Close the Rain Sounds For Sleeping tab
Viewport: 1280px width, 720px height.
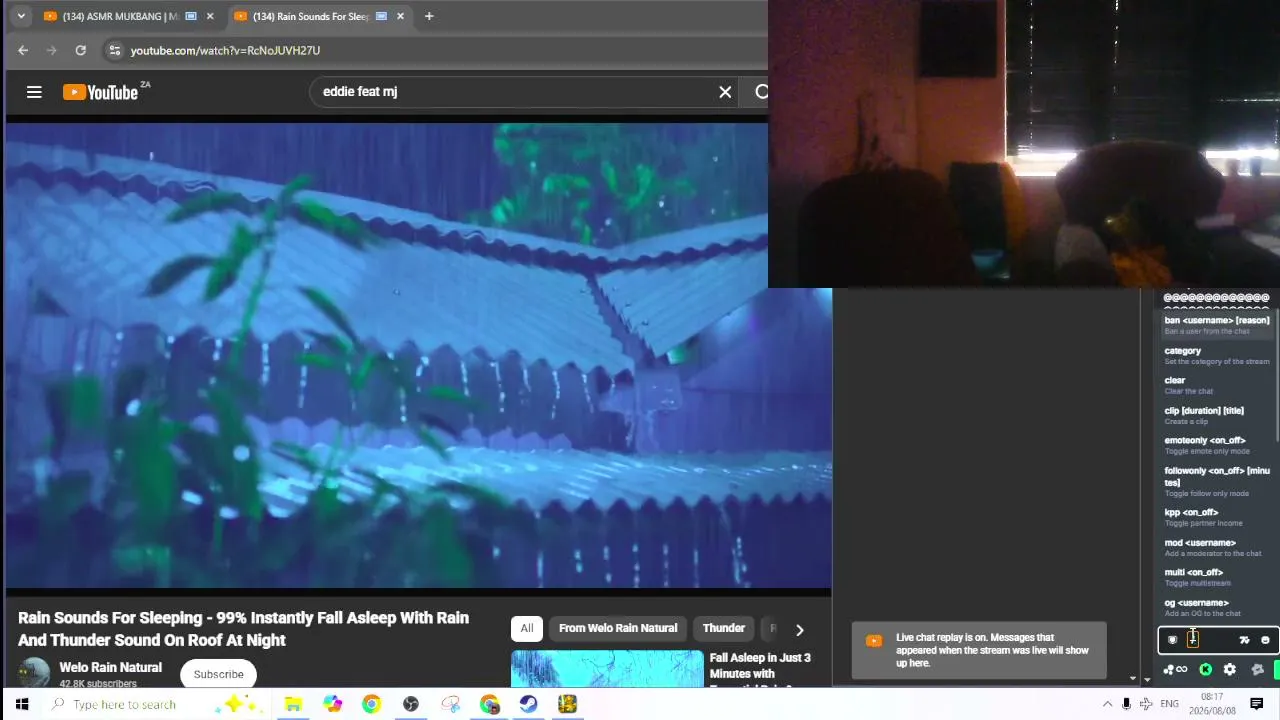(401, 16)
